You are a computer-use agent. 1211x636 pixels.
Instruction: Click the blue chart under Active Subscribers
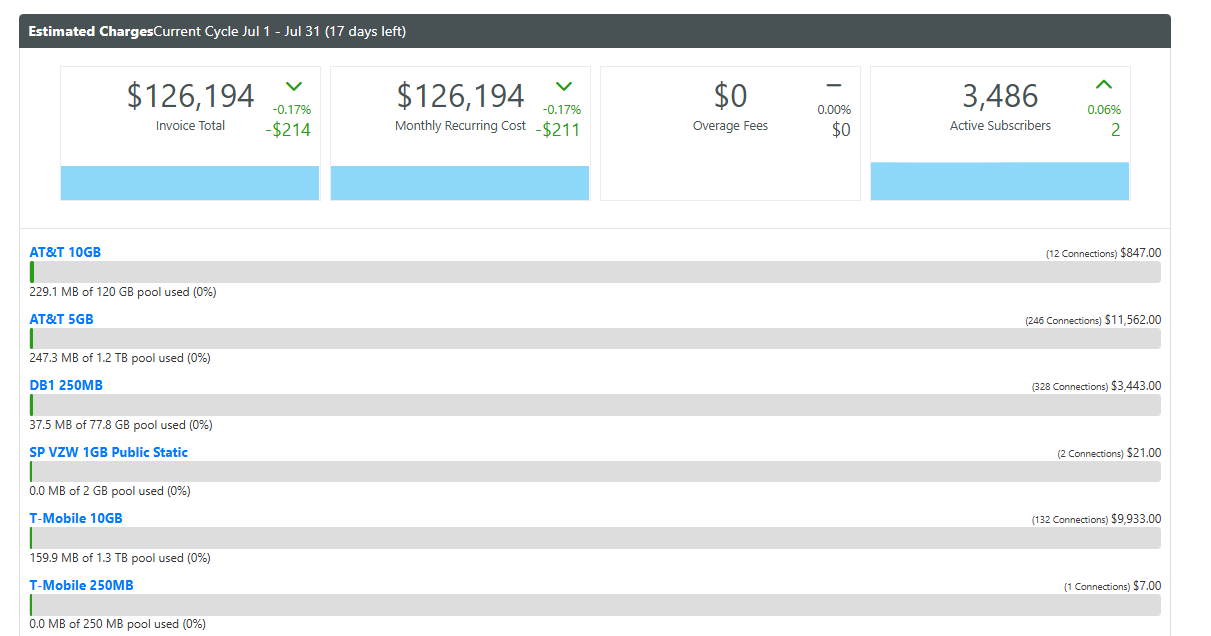pyautogui.click(x=1000, y=181)
